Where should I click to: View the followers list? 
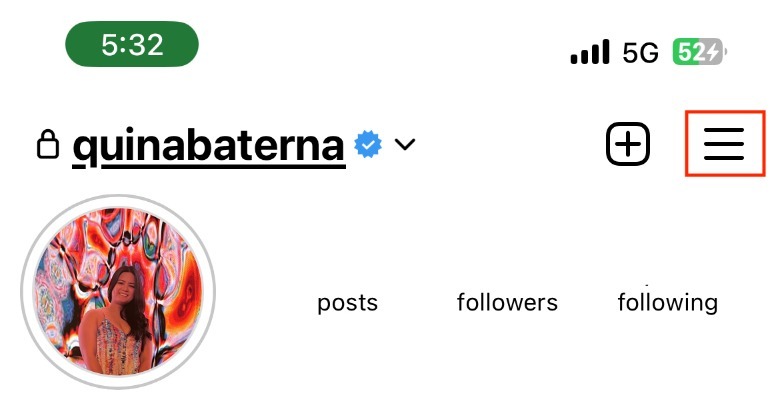(x=507, y=302)
